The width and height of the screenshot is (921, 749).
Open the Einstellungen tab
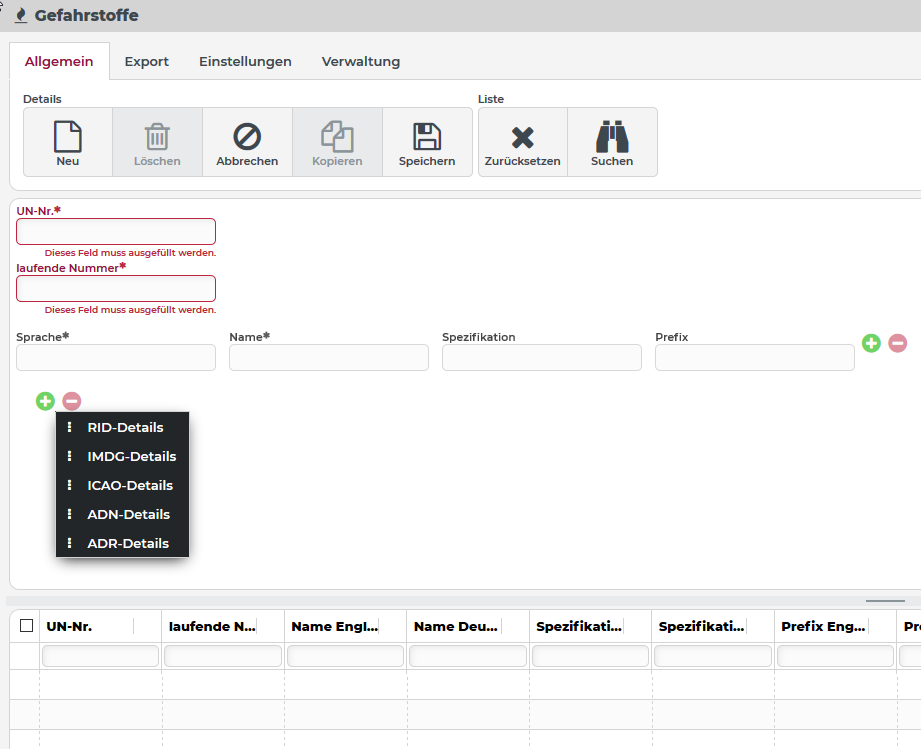[245, 61]
